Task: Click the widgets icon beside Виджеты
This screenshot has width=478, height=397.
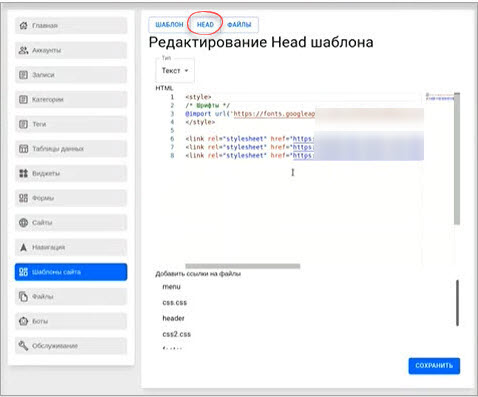Action: click(x=23, y=173)
